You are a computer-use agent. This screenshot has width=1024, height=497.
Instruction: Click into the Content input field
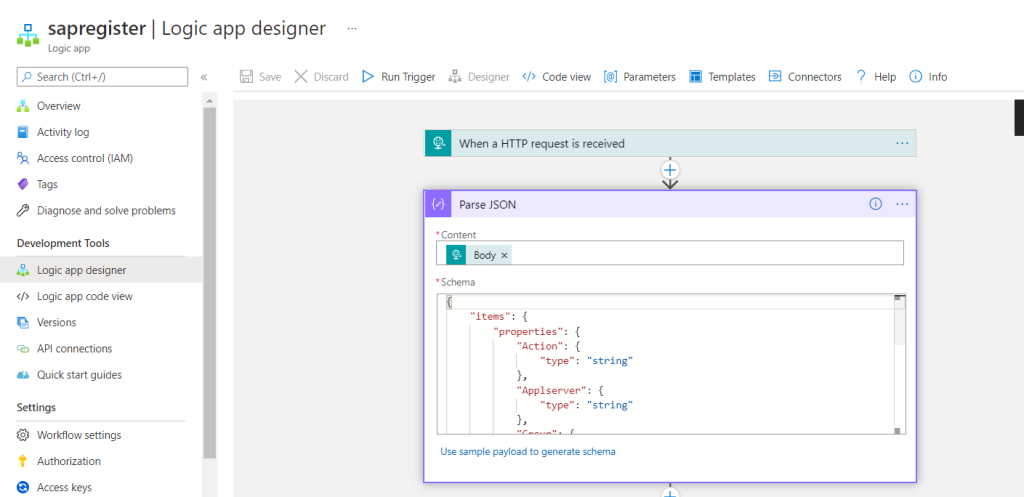(670, 253)
